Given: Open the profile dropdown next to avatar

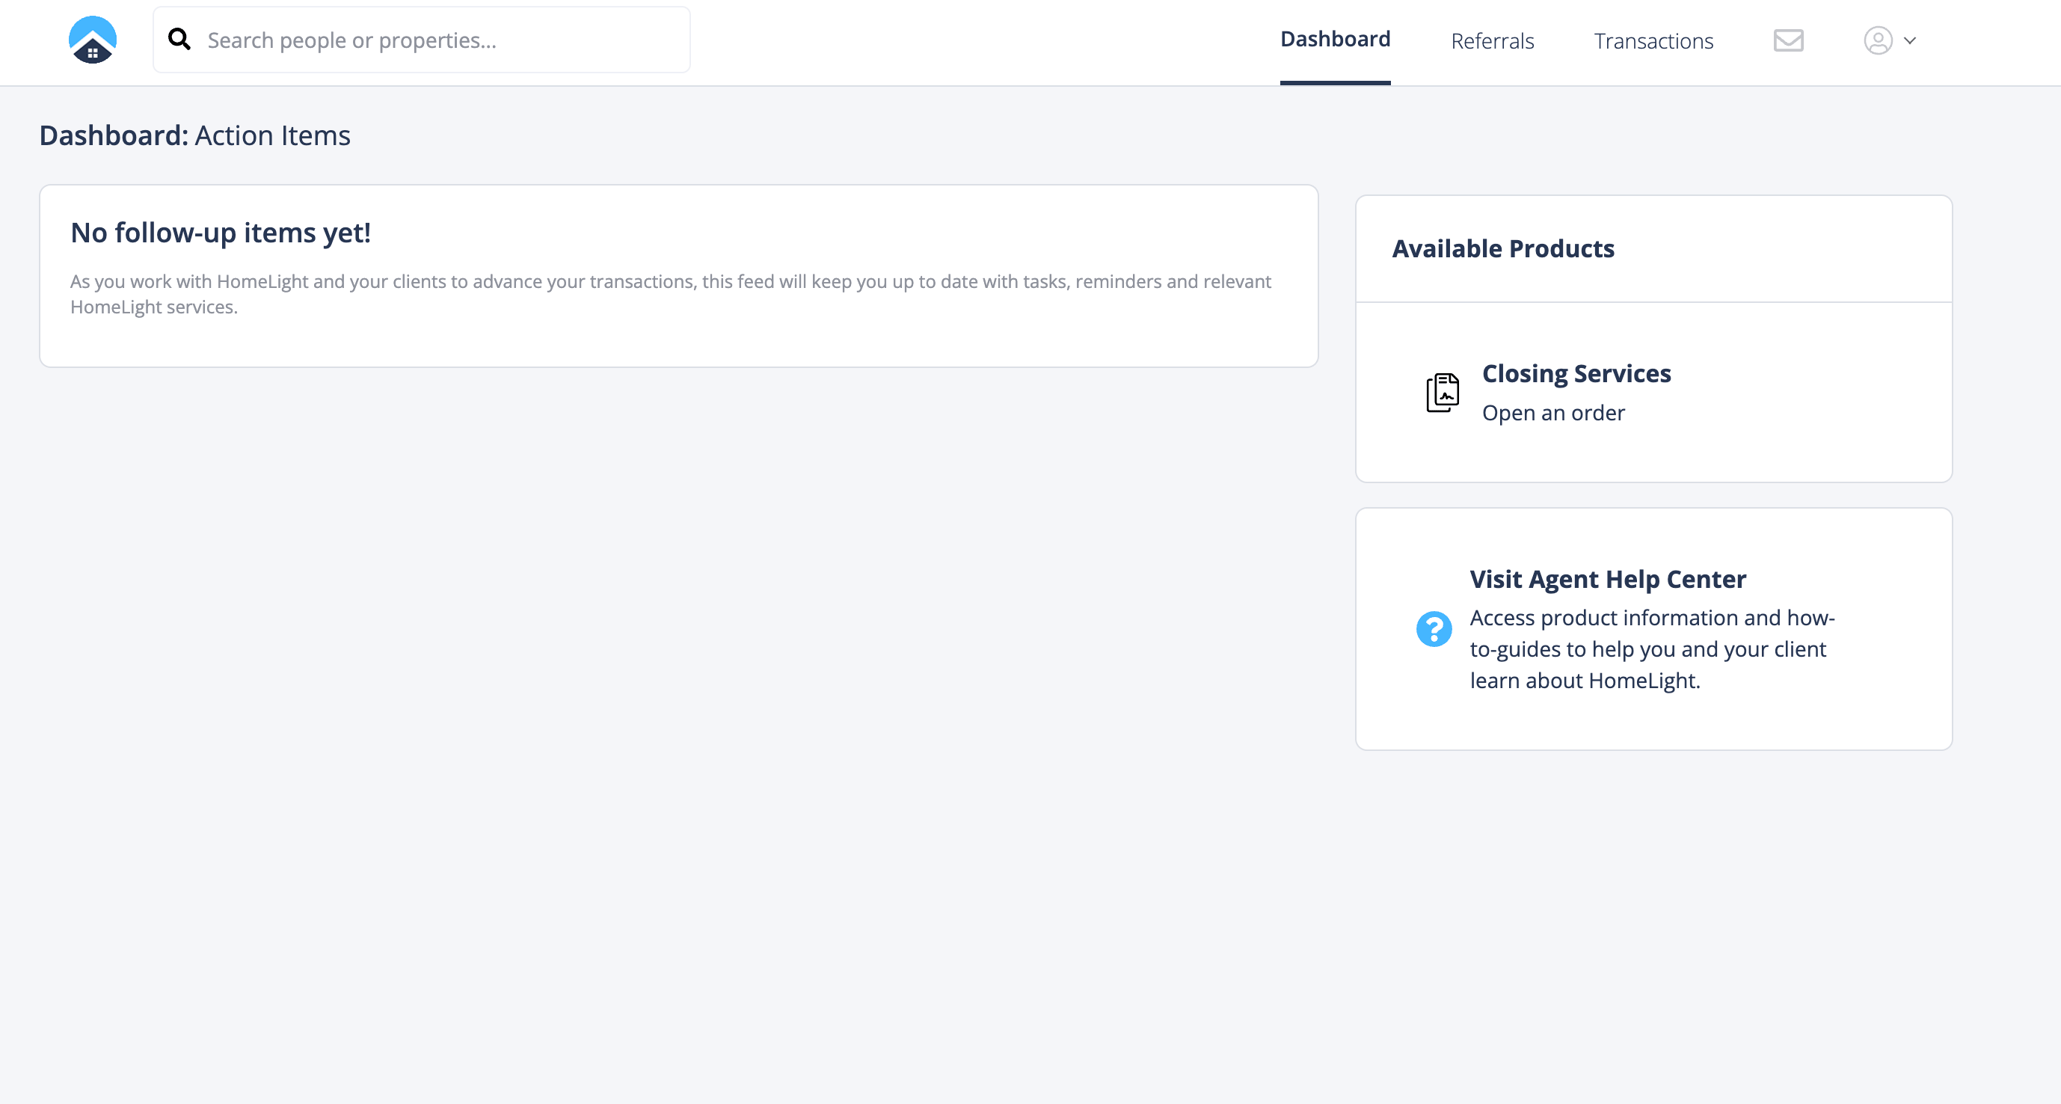Looking at the screenshot, I should pos(1910,41).
